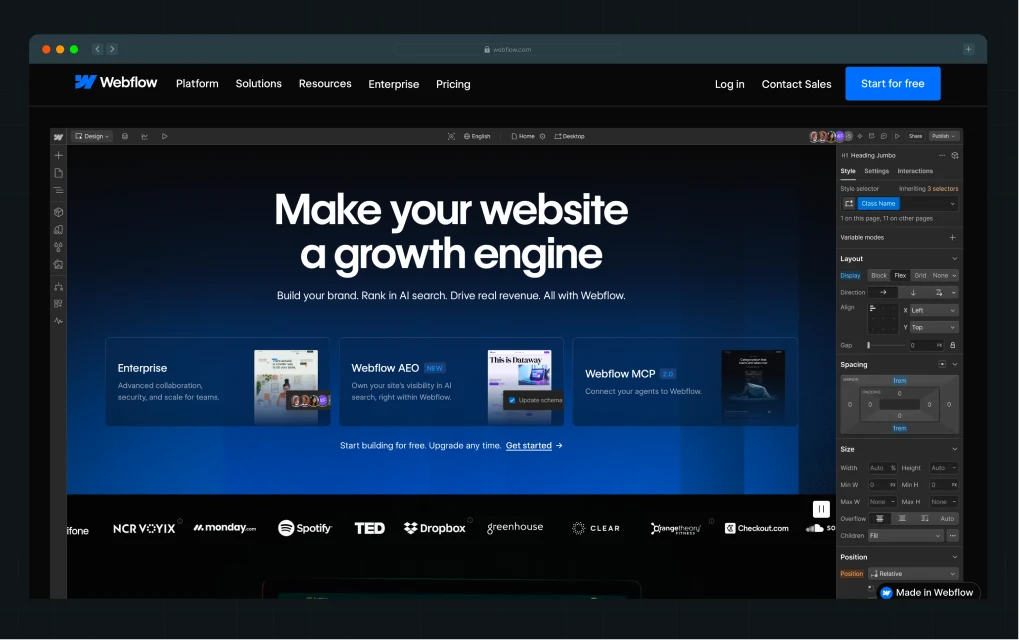Open the comments bubble icon in top bar
This screenshot has width=1019, height=640.
[x=884, y=136]
